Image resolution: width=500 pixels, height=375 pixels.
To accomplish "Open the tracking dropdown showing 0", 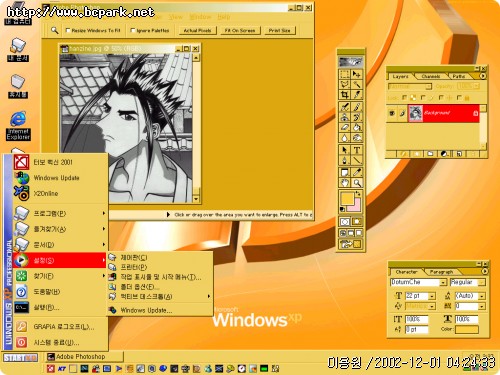I will [x=482, y=306].
